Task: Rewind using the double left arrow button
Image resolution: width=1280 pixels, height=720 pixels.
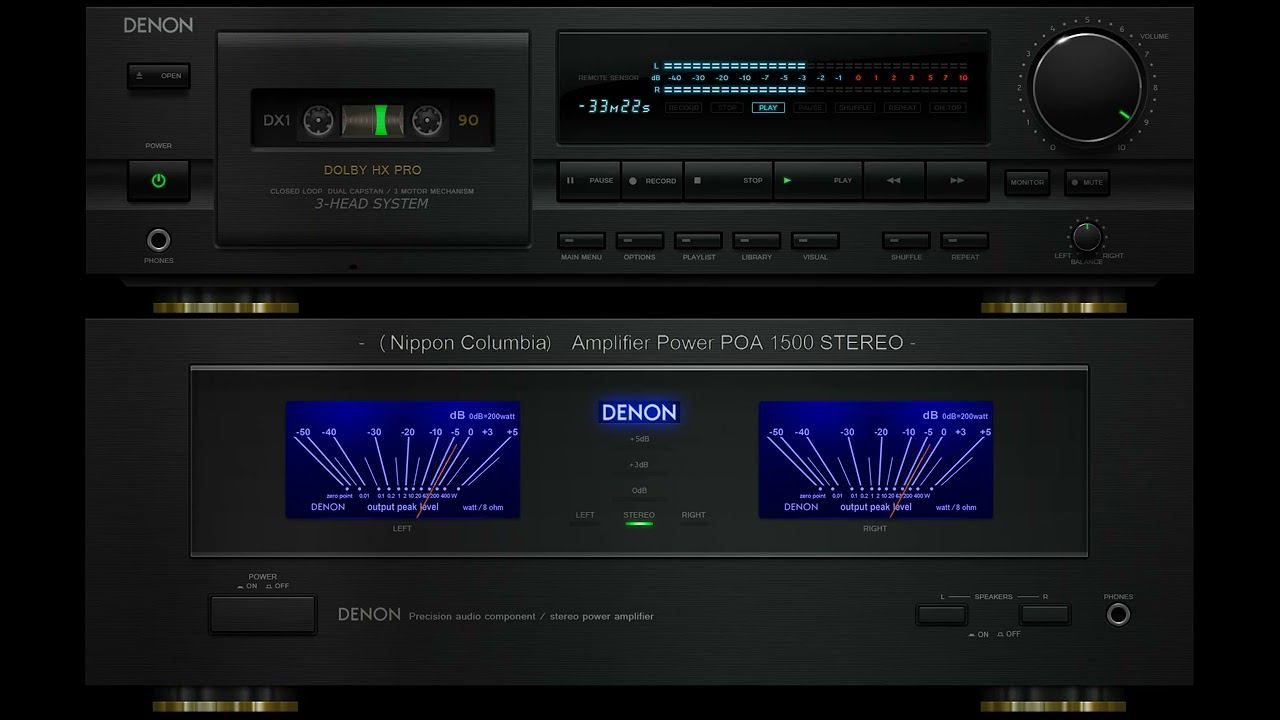Action: click(894, 181)
